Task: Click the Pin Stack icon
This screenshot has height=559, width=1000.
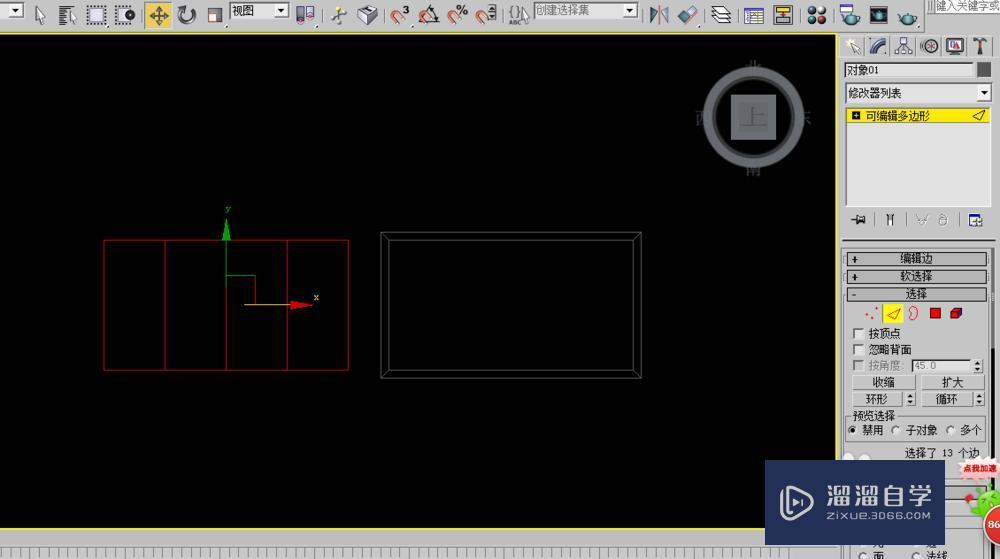Action: [858, 220]
